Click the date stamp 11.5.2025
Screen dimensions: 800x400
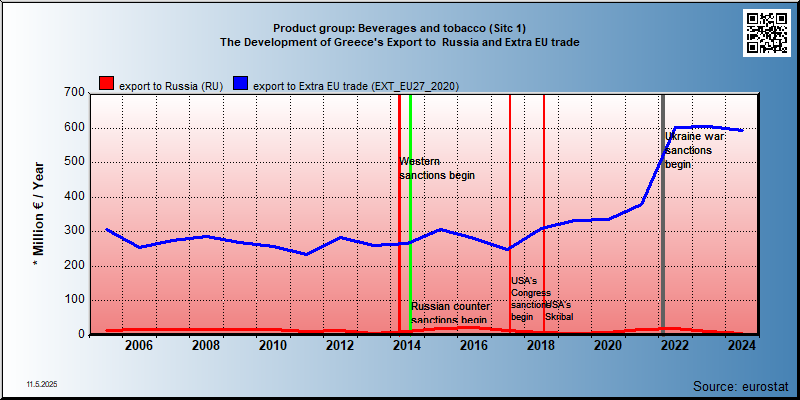click(42, 384)
